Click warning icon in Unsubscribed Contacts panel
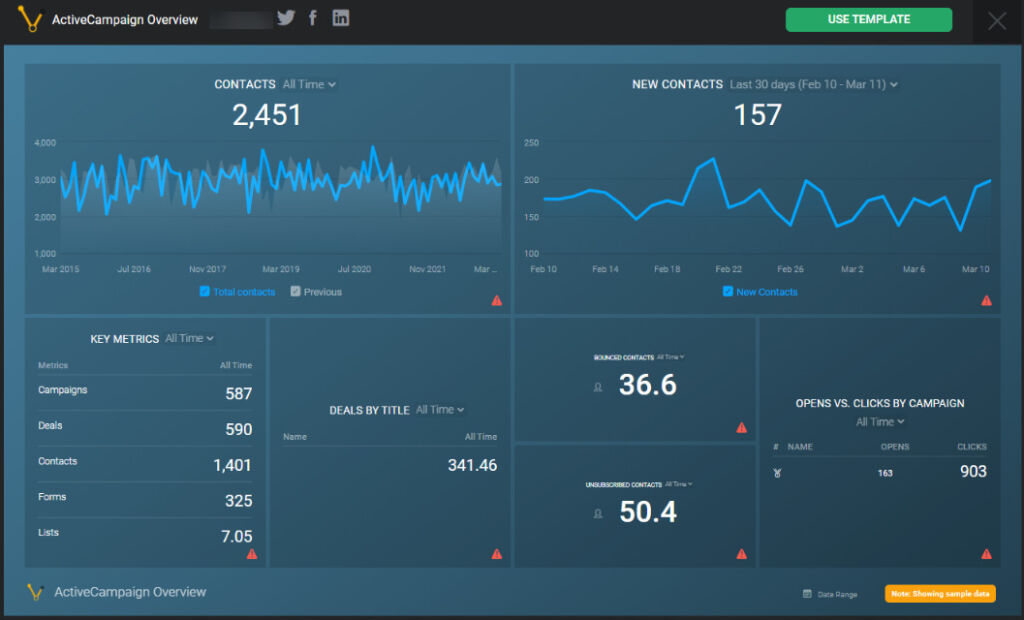Screen dimensions: 1024x620 click(741, 554)
